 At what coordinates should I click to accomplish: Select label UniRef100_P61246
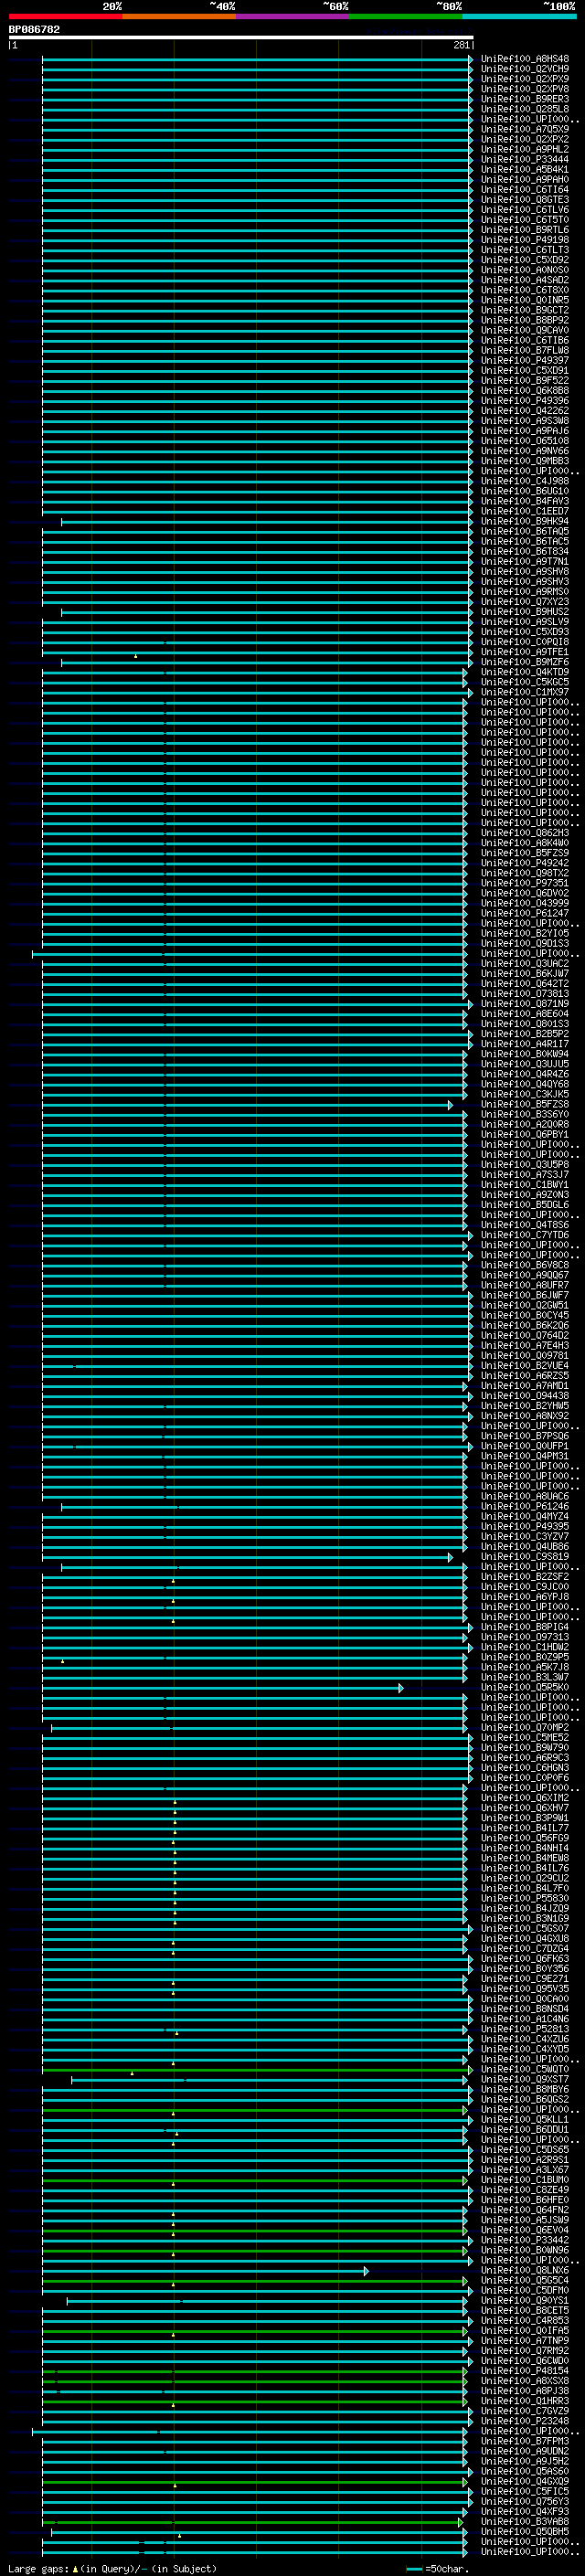[525, 1506]
